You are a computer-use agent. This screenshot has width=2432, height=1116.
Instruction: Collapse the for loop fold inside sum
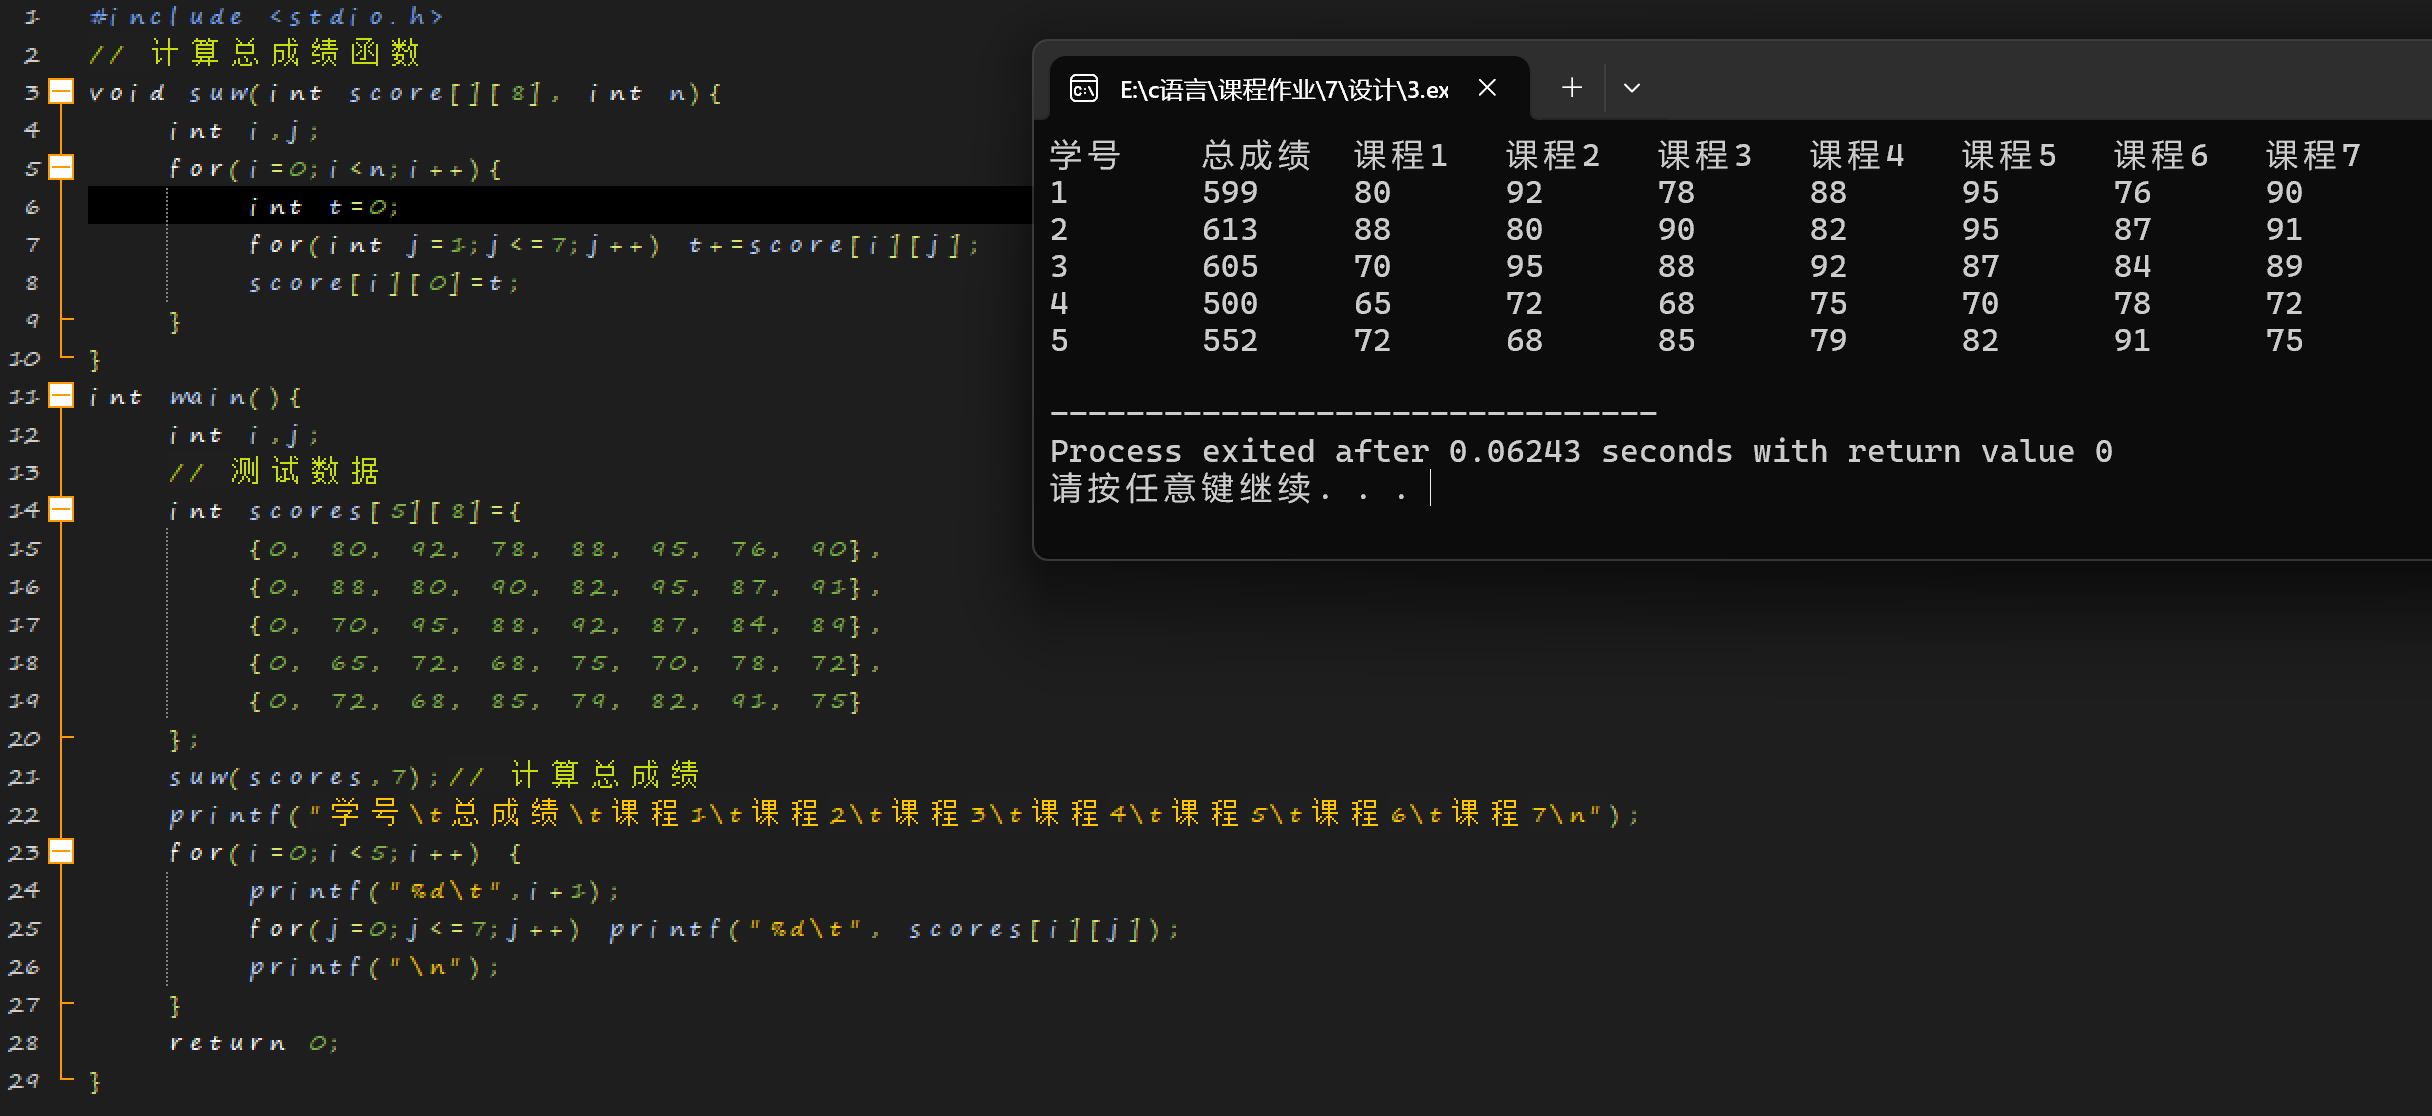(61, 168)
